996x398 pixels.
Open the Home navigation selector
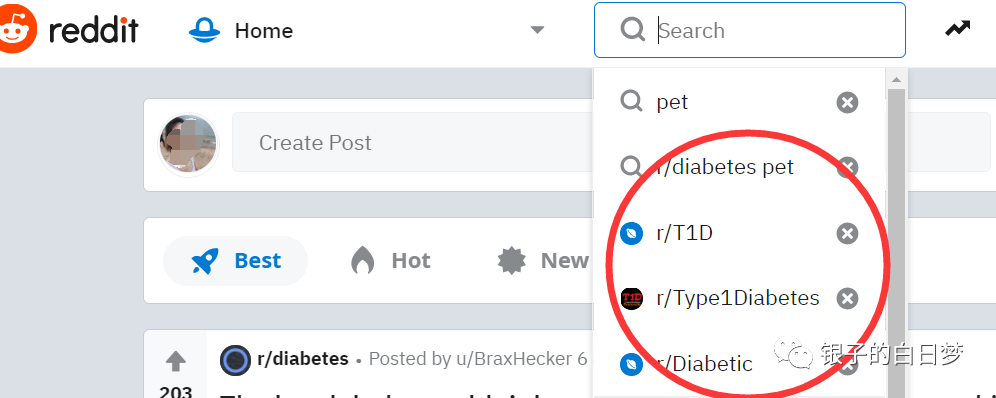(367, 30)
